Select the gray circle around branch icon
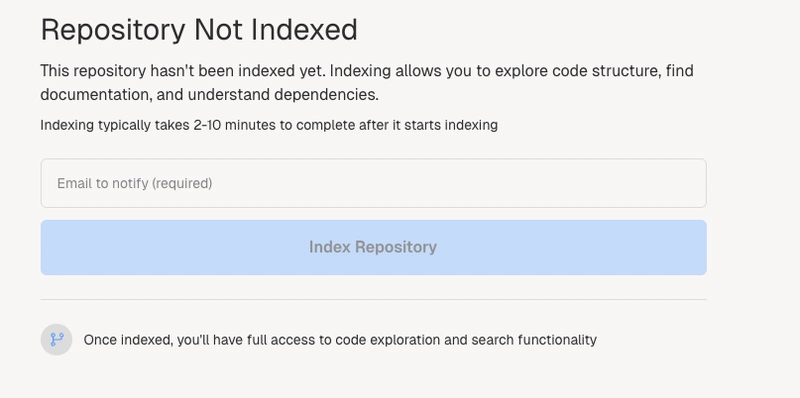This screenshot has height=398, width=800. point(57,339)
